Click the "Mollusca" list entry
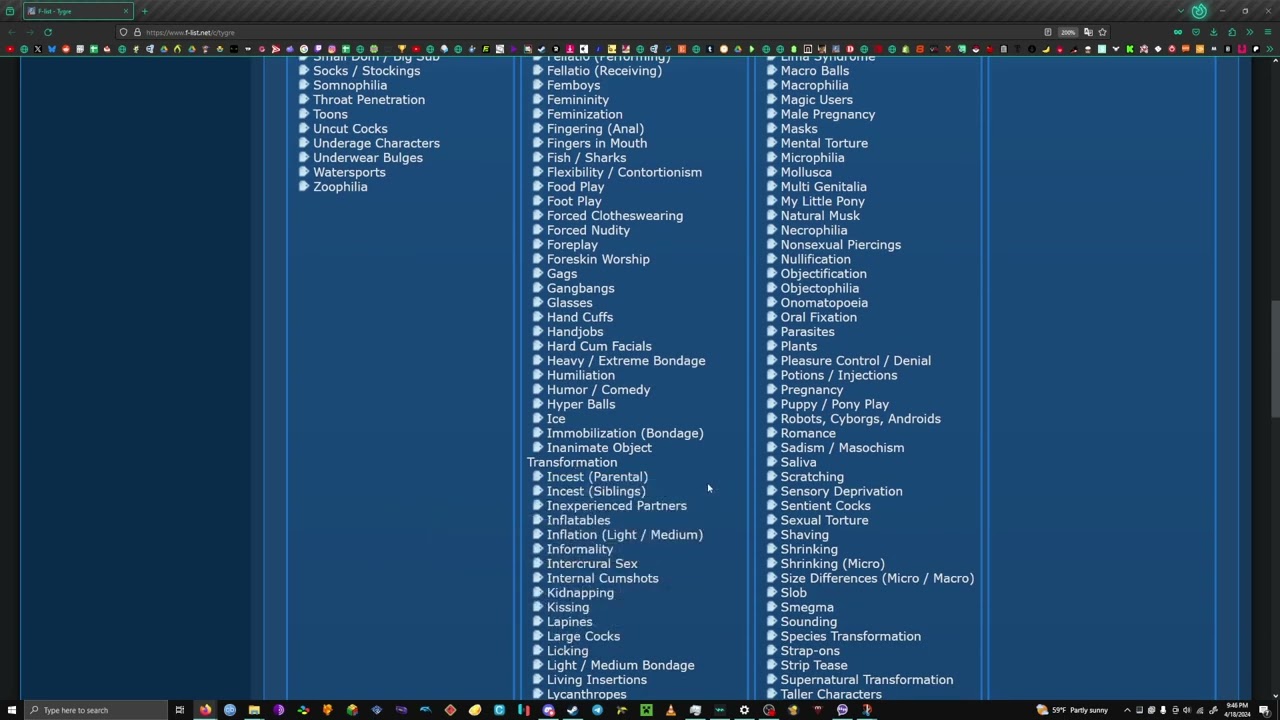This screenshot has width=1280, height=720. [x=806, y=172]
